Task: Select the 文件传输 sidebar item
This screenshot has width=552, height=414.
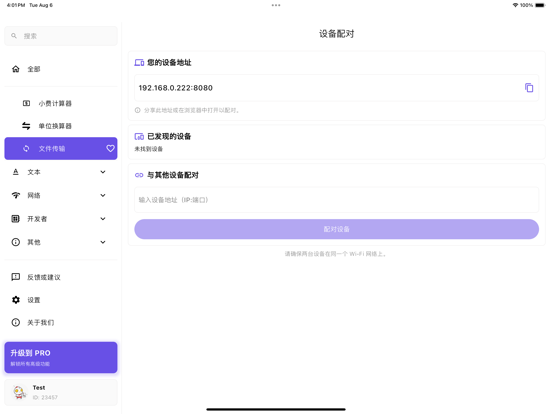Action: click(61, 149)
